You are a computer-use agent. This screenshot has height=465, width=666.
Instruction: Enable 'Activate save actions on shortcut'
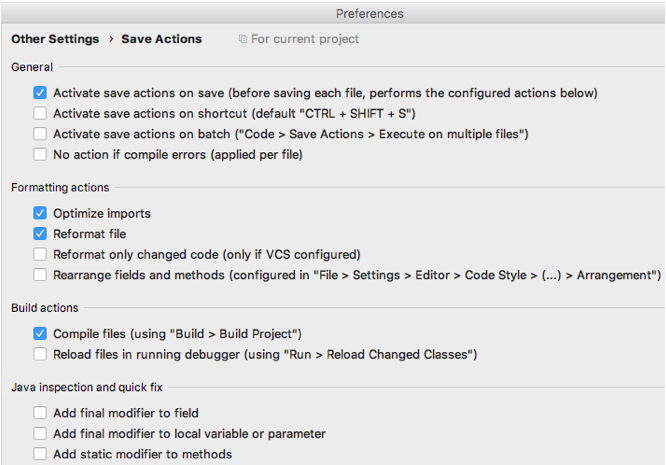point(40,114)
